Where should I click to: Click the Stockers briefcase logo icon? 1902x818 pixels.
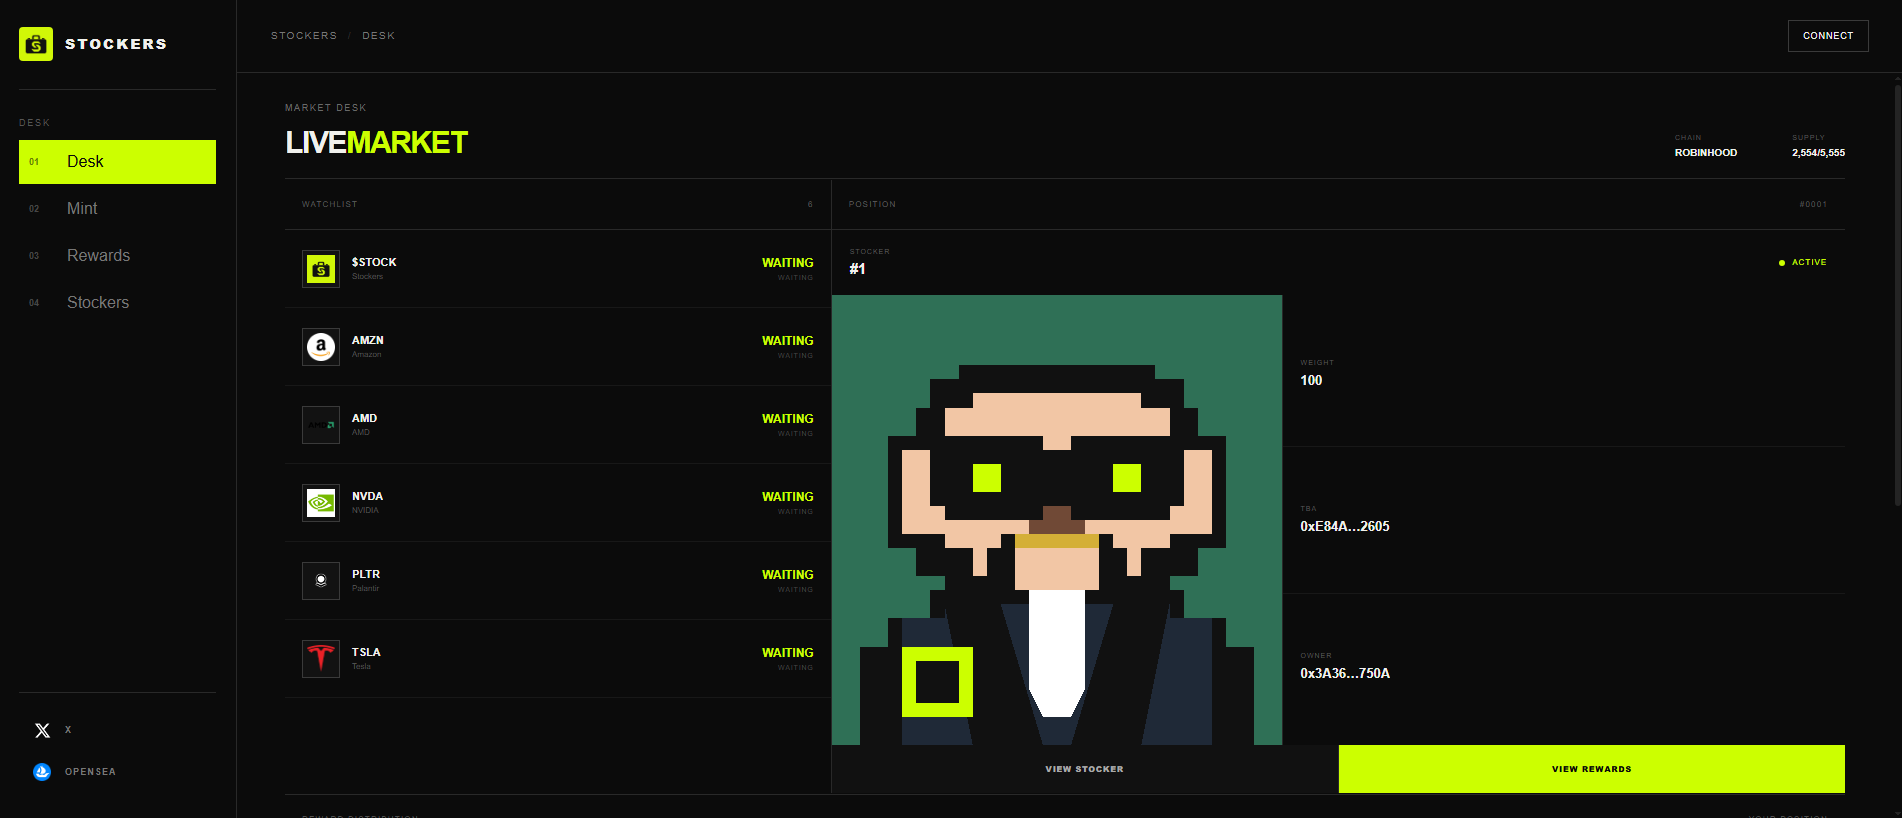click(36, 44)
